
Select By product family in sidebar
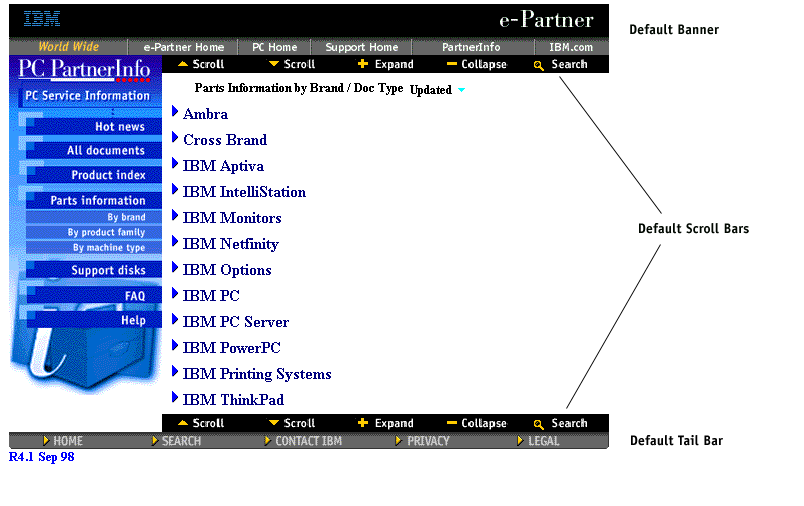[x=106, y=232]
